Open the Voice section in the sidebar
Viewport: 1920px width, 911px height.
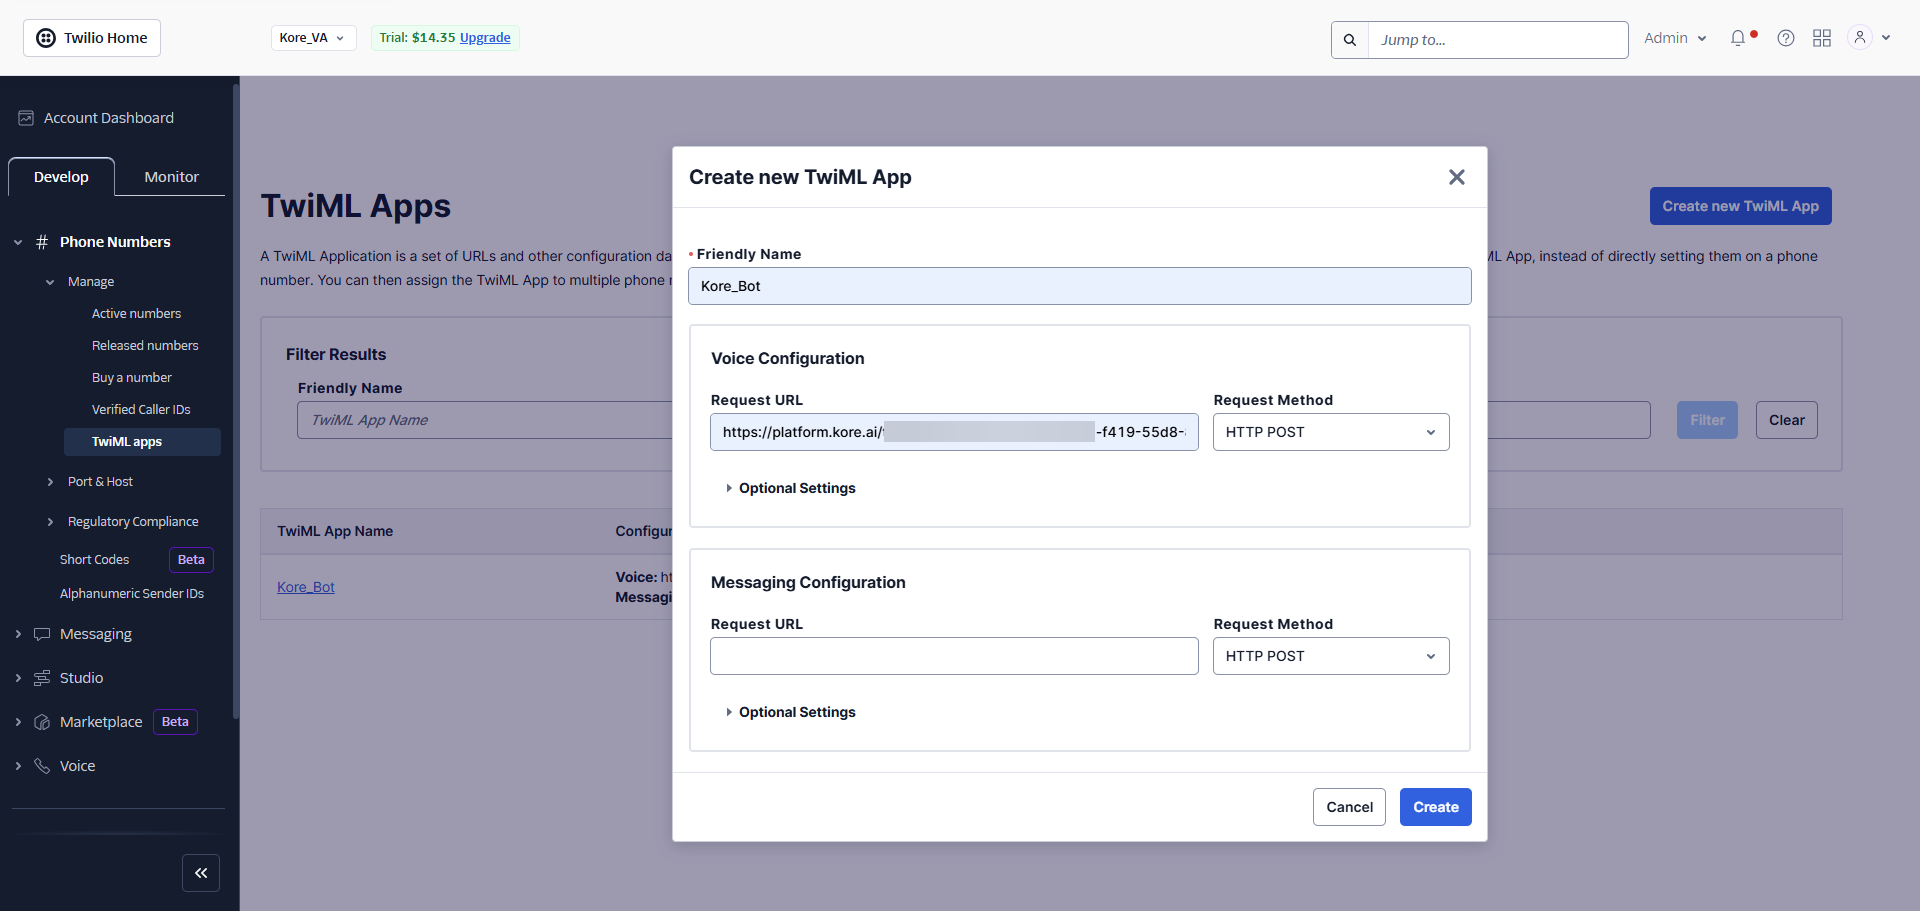click(x=77, y=765)
